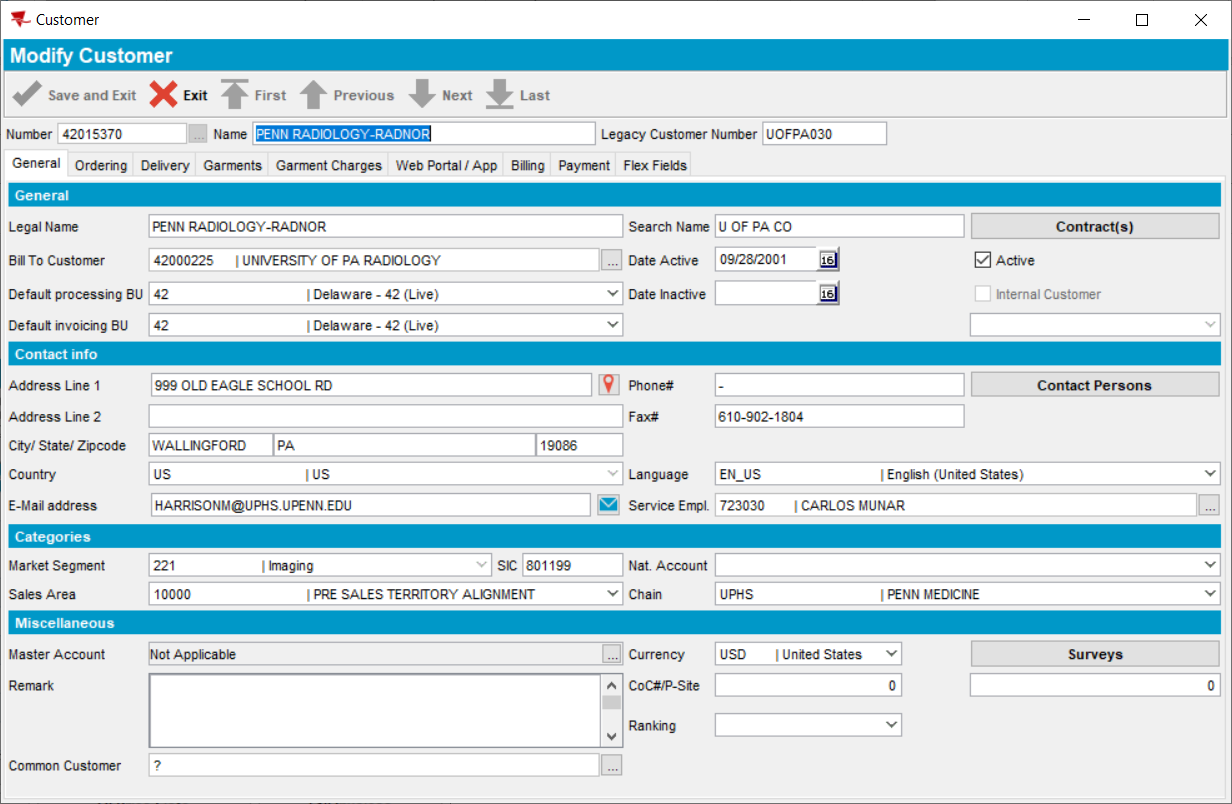Switch to the Billing tab
The image size is (1232, 804).
[528, 165]
